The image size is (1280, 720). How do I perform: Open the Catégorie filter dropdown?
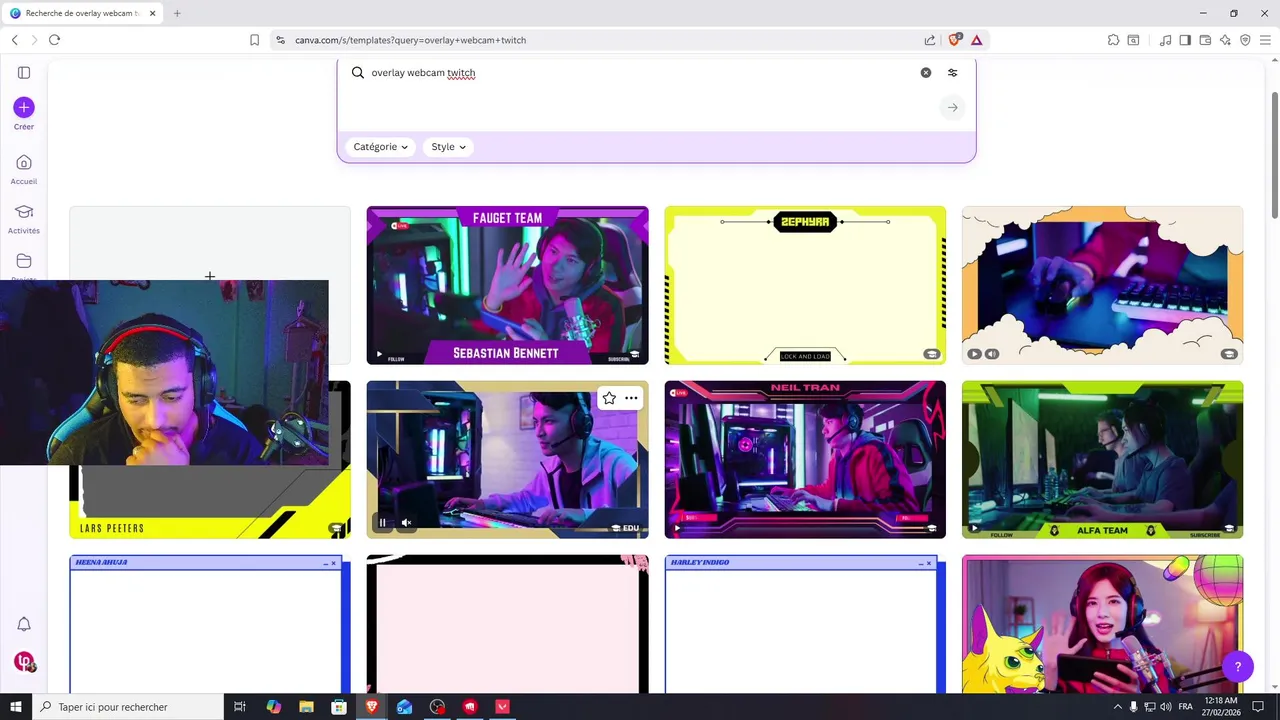coord(381,147)
